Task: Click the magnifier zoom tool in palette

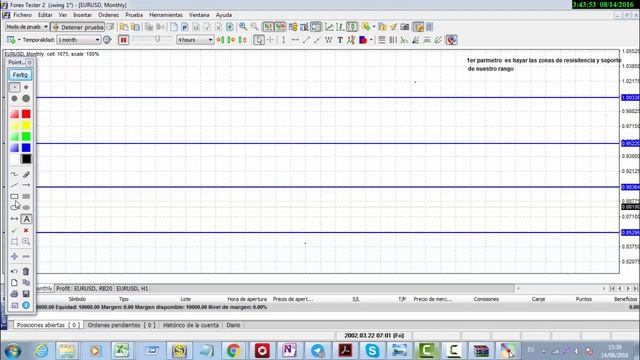Action: pyautogui.click(x=26, y=241)
